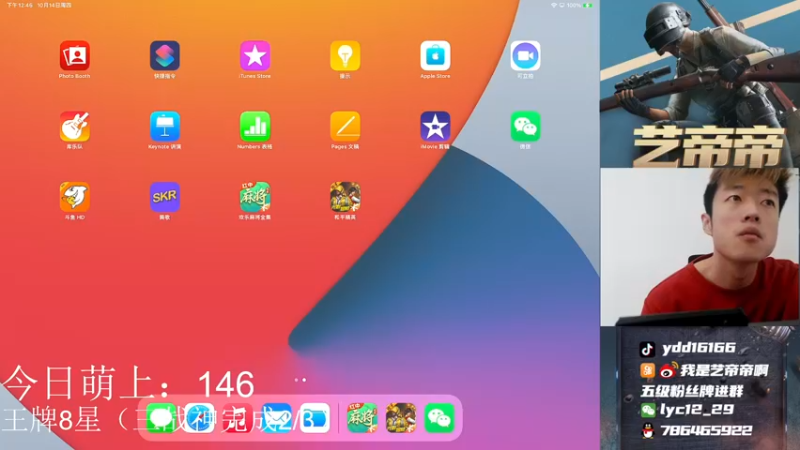Open Safari in the dock
Viewport: 800px width, 450px height.
point(199,418)
